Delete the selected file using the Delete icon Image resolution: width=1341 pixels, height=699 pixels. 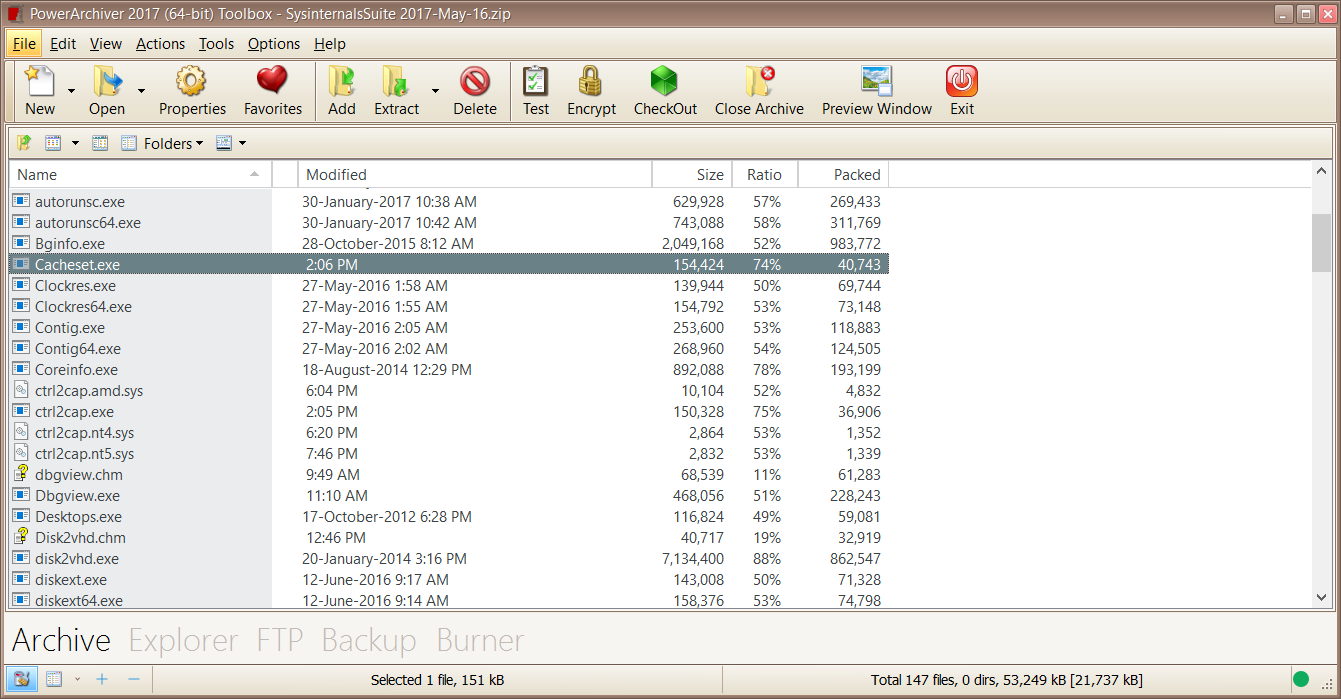click(x=475, y=81)
